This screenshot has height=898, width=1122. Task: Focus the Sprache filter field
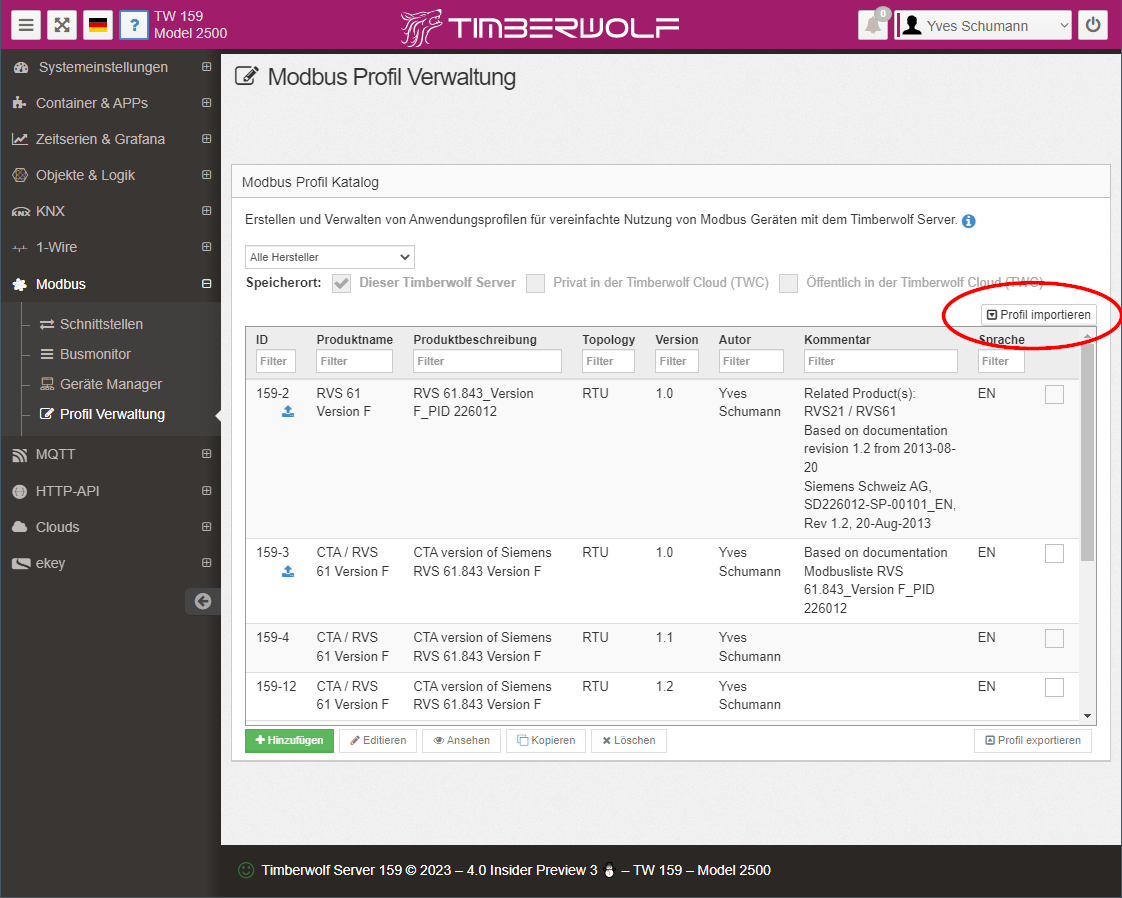coord(1001,361)
